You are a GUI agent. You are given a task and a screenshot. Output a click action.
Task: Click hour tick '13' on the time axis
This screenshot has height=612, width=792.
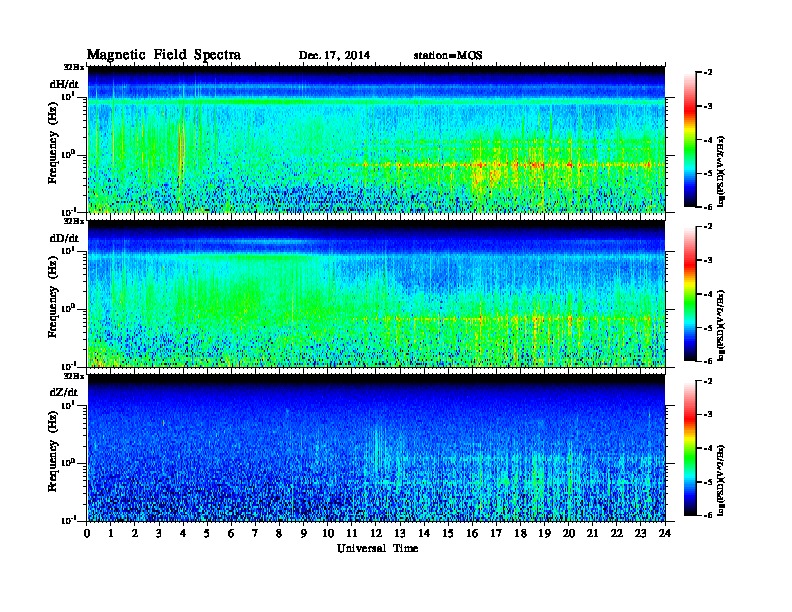point(400,534)
